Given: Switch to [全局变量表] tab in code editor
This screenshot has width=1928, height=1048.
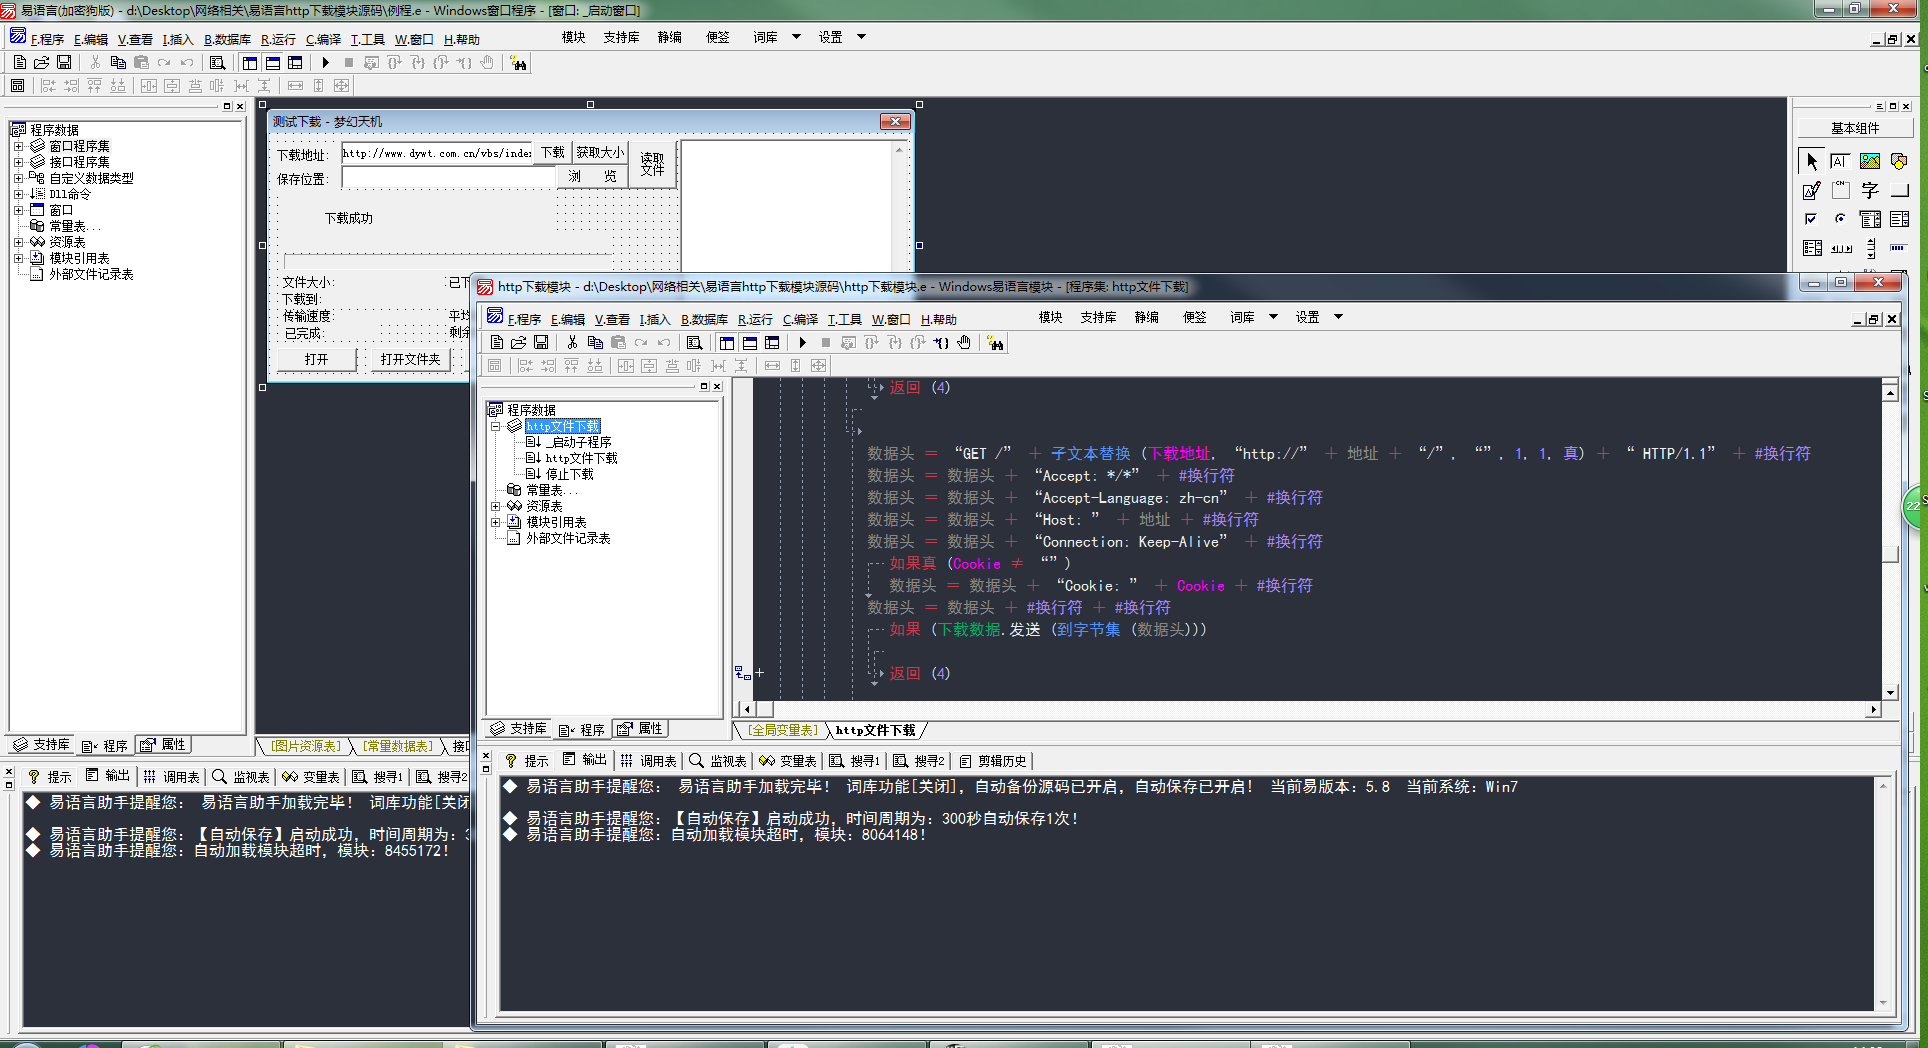Looking at the screenshot, I should click(782, 730).
